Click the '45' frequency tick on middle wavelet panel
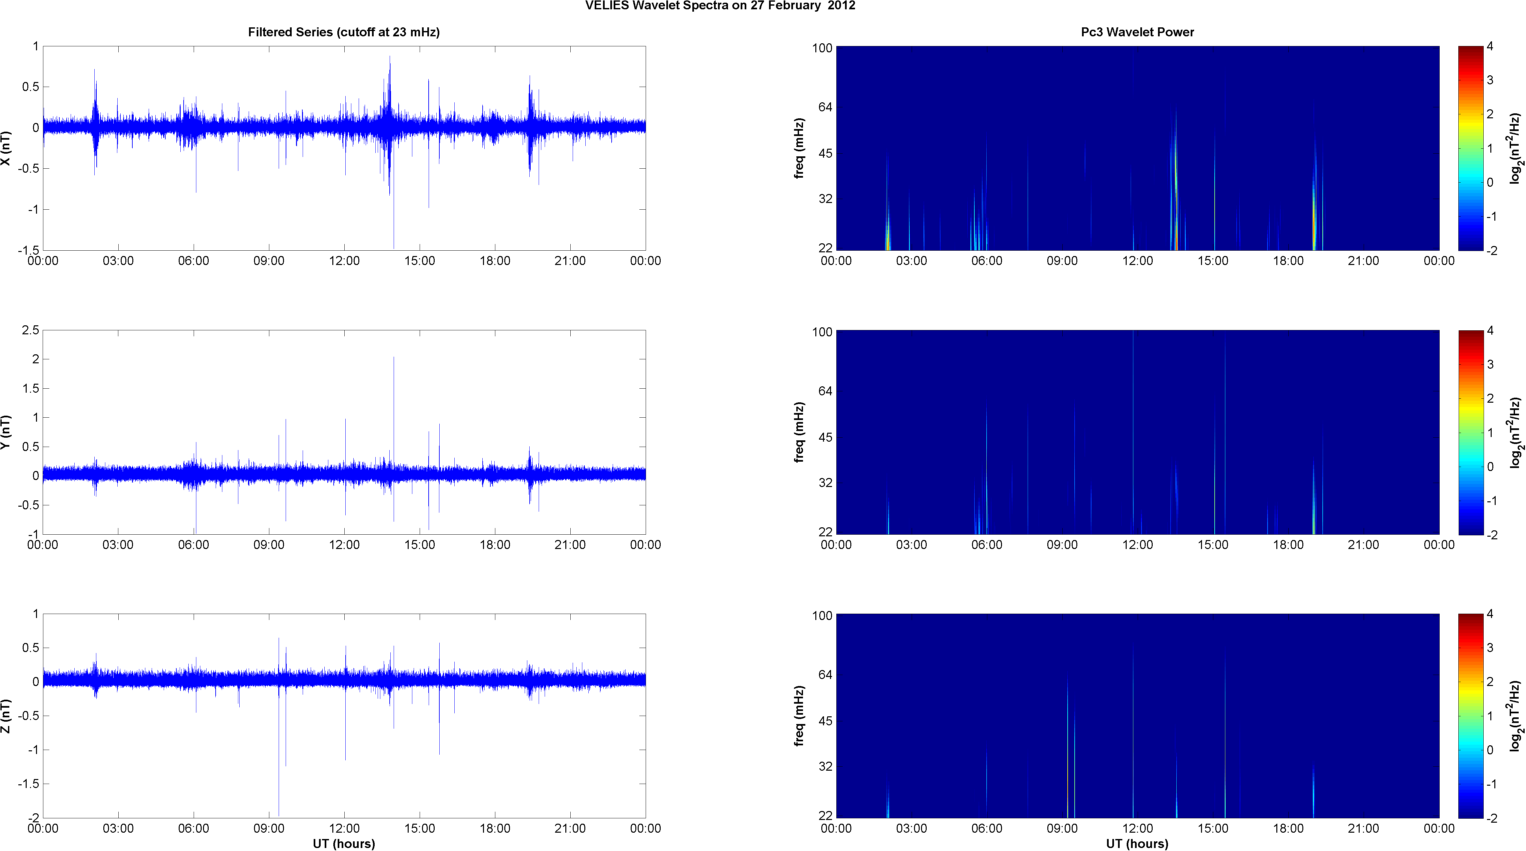 825,438
